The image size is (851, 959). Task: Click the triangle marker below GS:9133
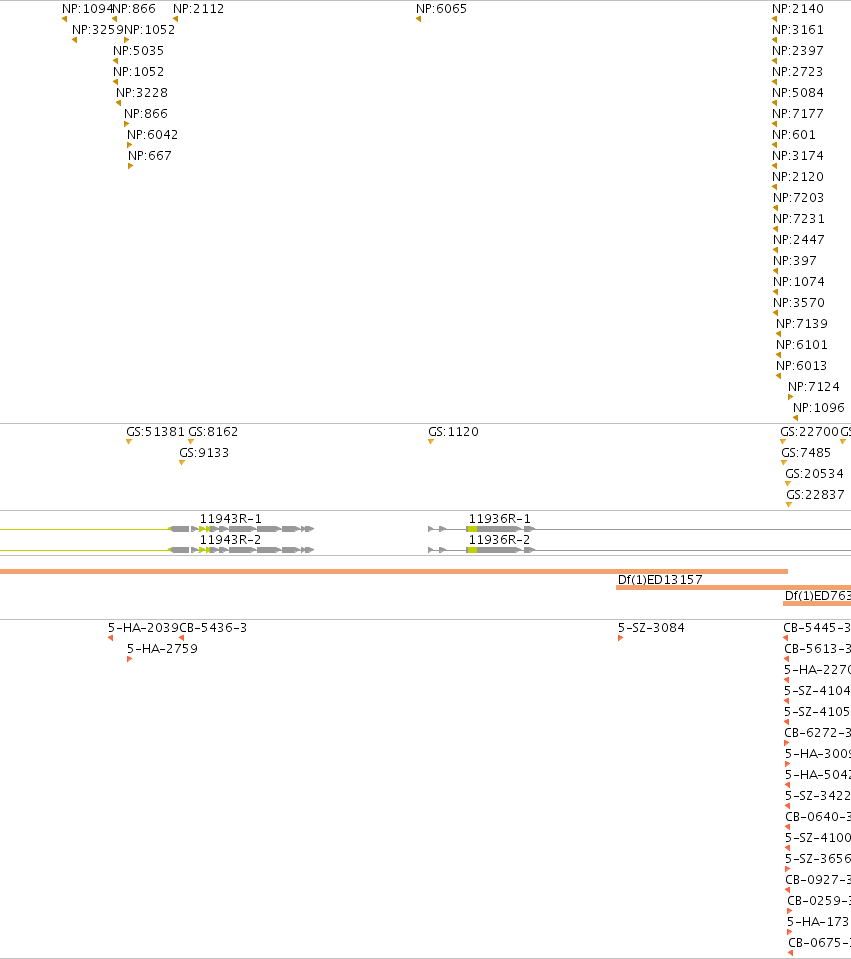pyautogui.click(x=182, y=462)
